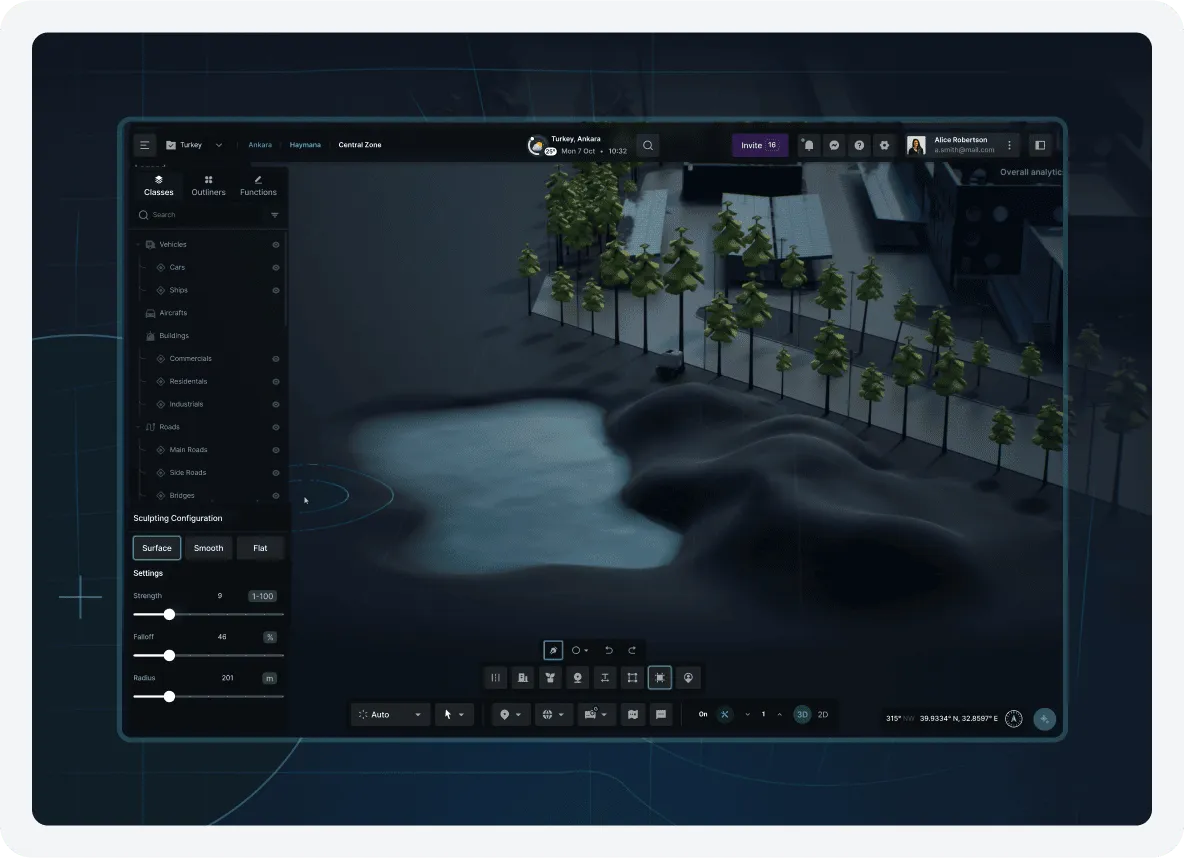
Task: Select the location pin circle tool icon
Action: (688, 677)
